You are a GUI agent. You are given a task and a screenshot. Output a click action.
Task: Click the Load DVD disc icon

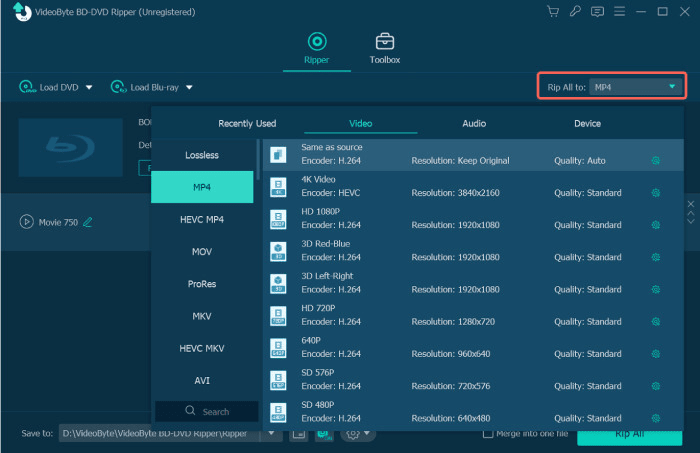coord(27,87)
